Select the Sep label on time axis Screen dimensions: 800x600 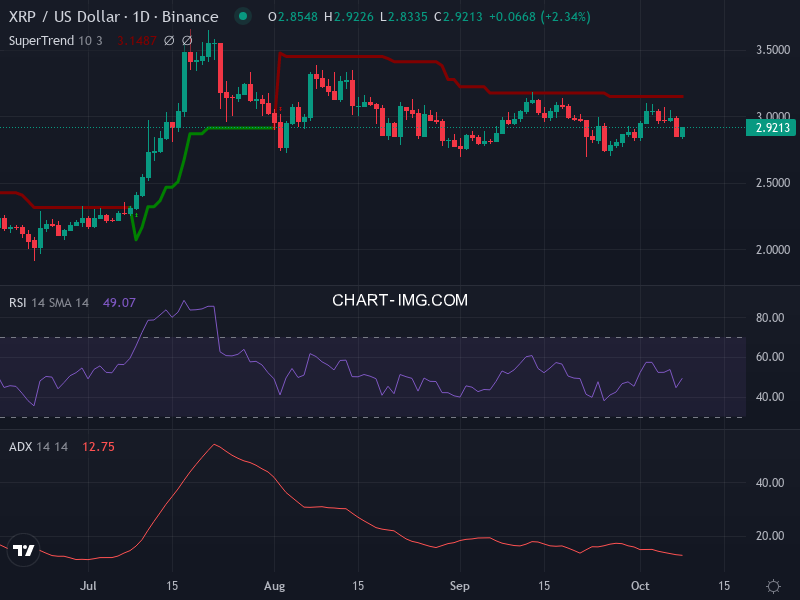click(x=459, y=584)
